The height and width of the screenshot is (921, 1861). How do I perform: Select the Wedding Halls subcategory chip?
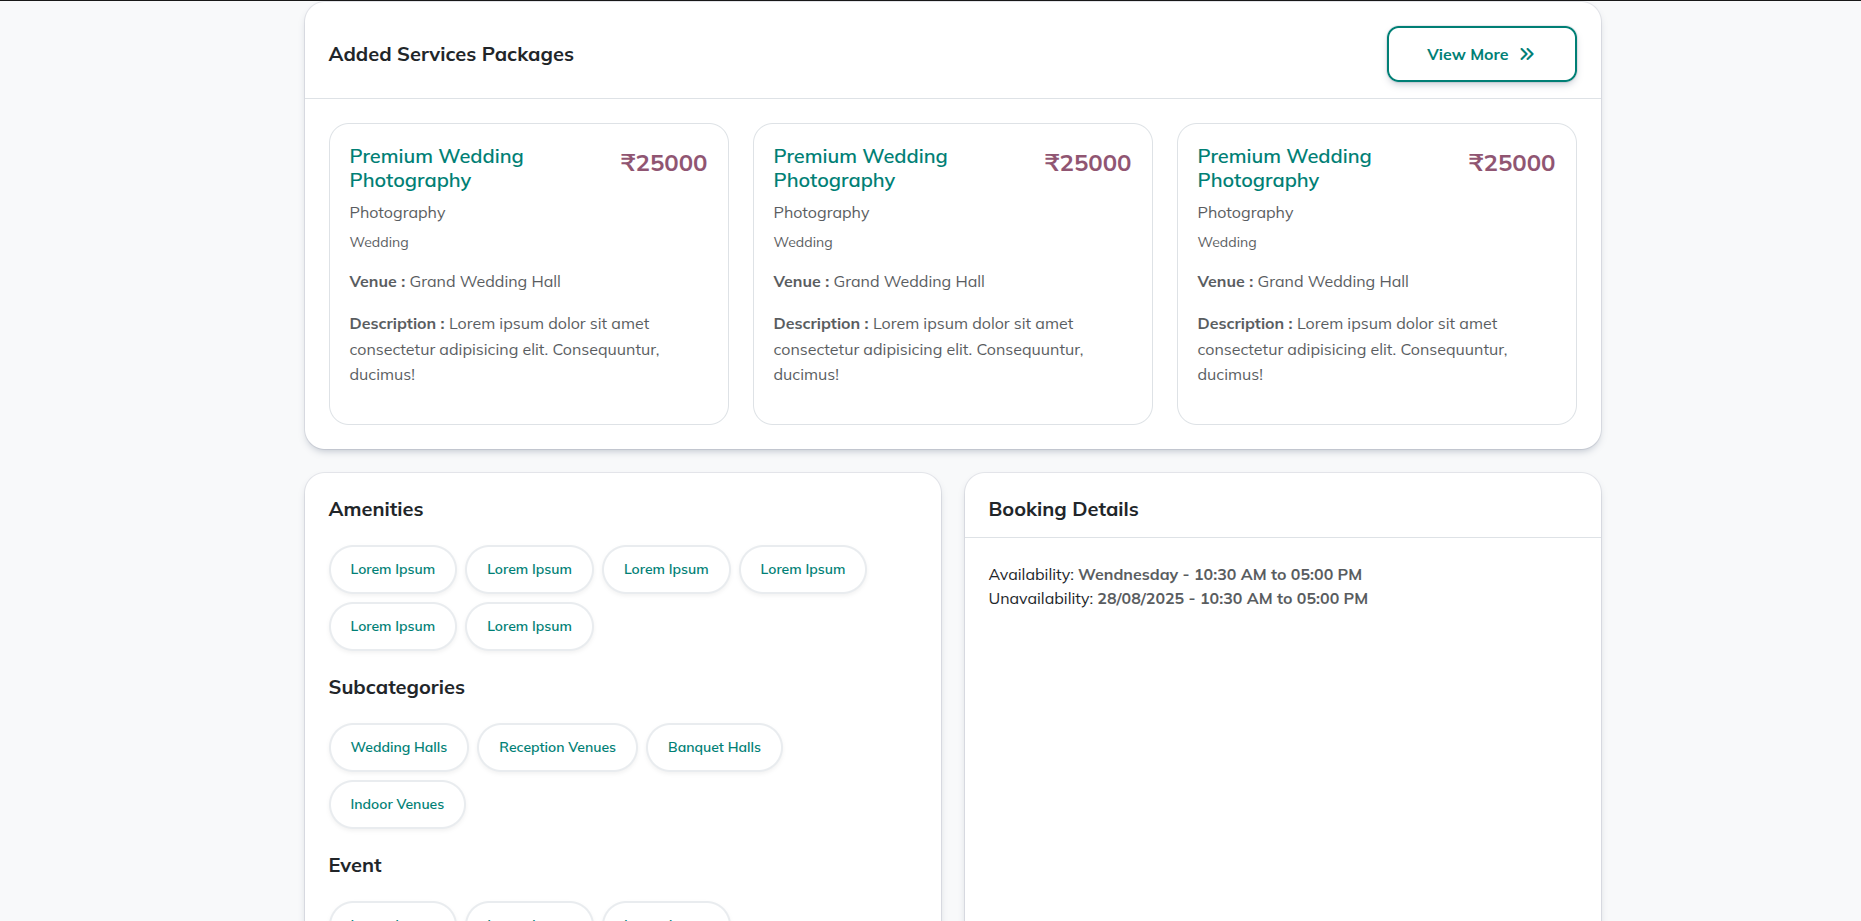pyautogui.click(x=398, y=747)
